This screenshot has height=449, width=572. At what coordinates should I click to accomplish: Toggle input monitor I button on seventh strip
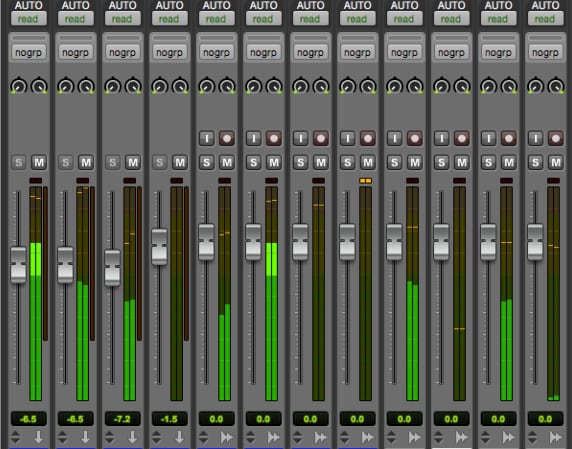click(x=301, y=139)
